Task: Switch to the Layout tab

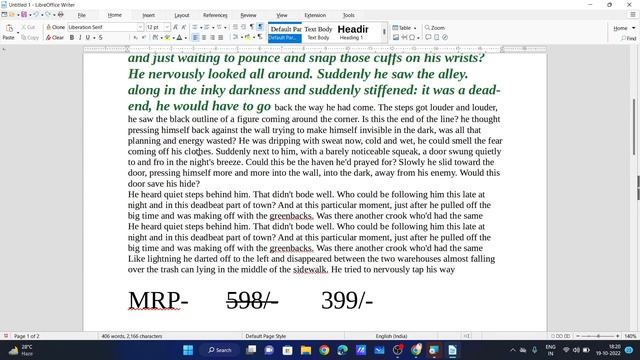Action: 182,15
